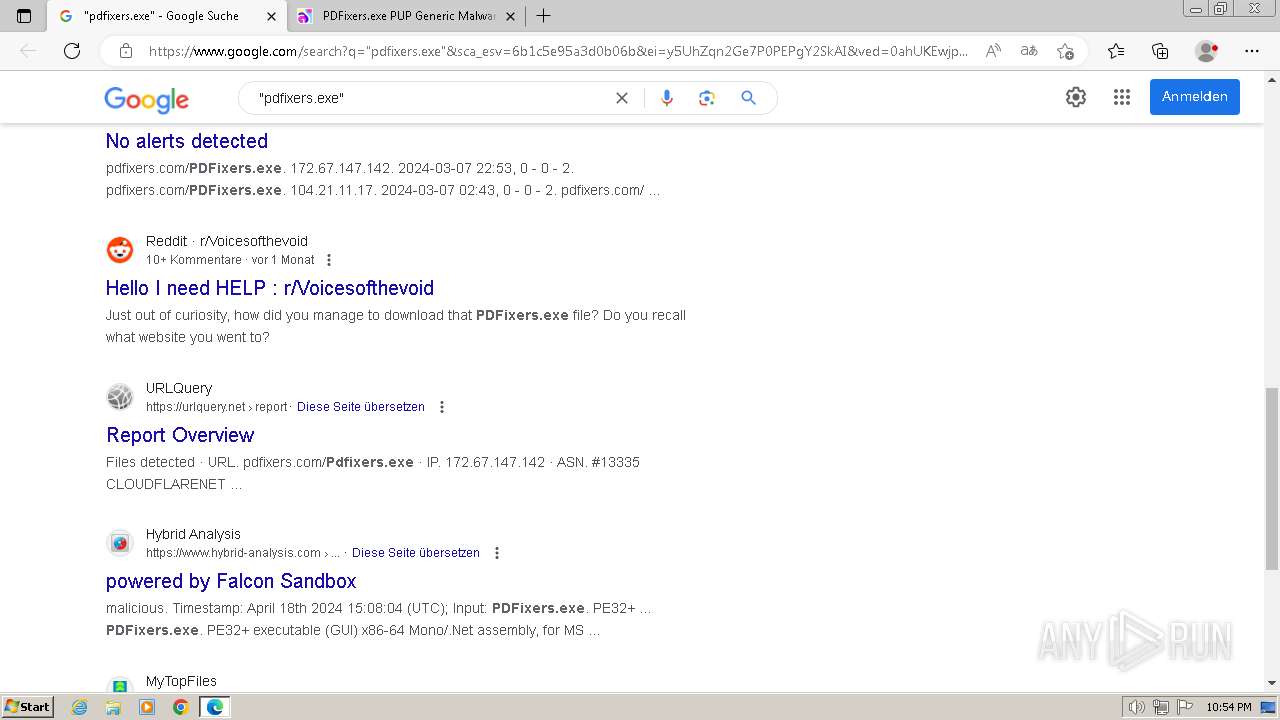
Task: Launch Internet Explorer from taskbar
Action: coord(80,707)
